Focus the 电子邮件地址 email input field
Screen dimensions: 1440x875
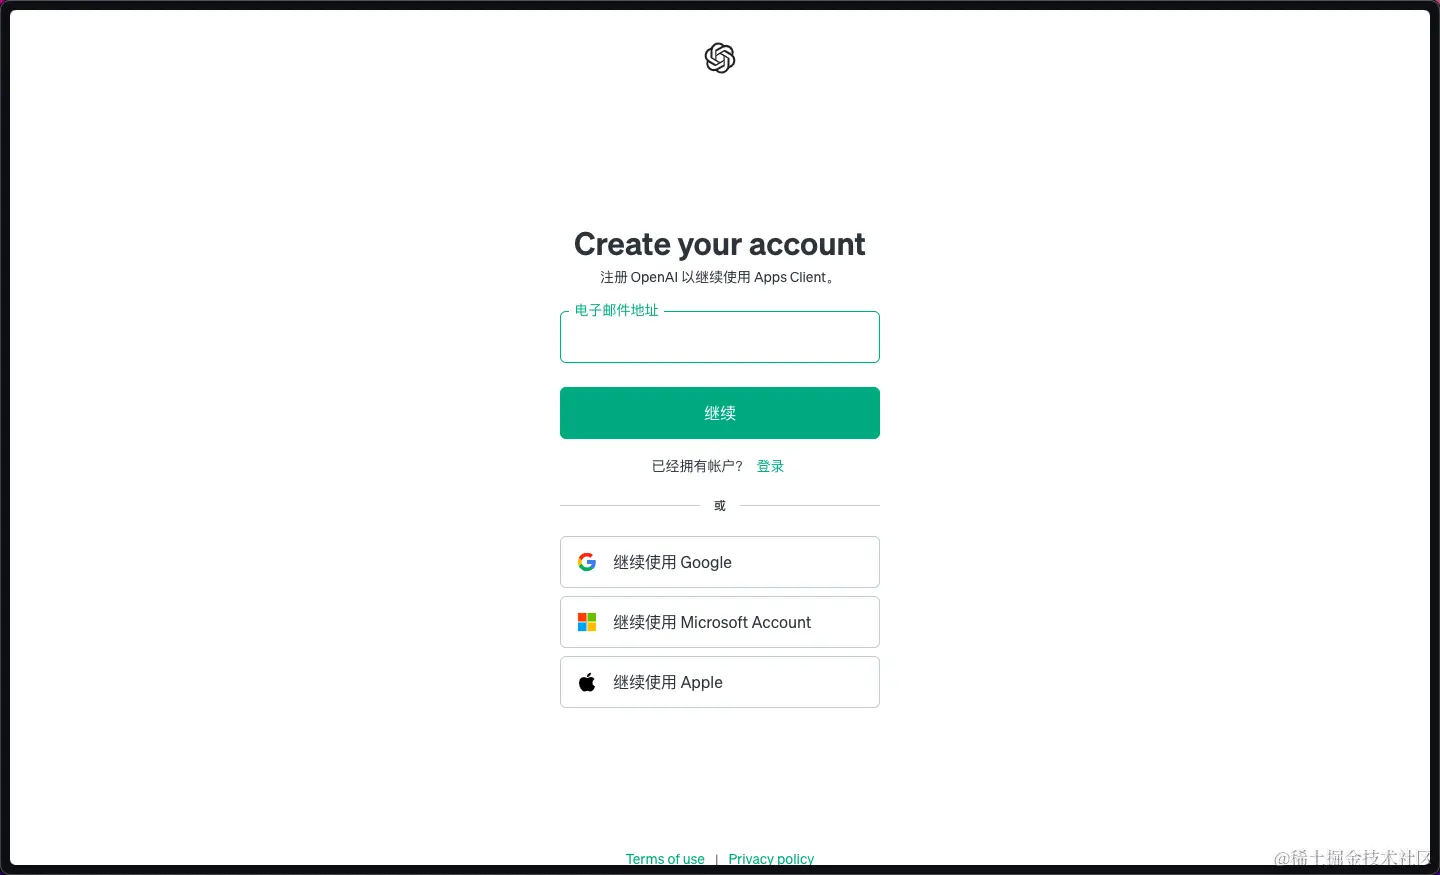pos(720,337)
